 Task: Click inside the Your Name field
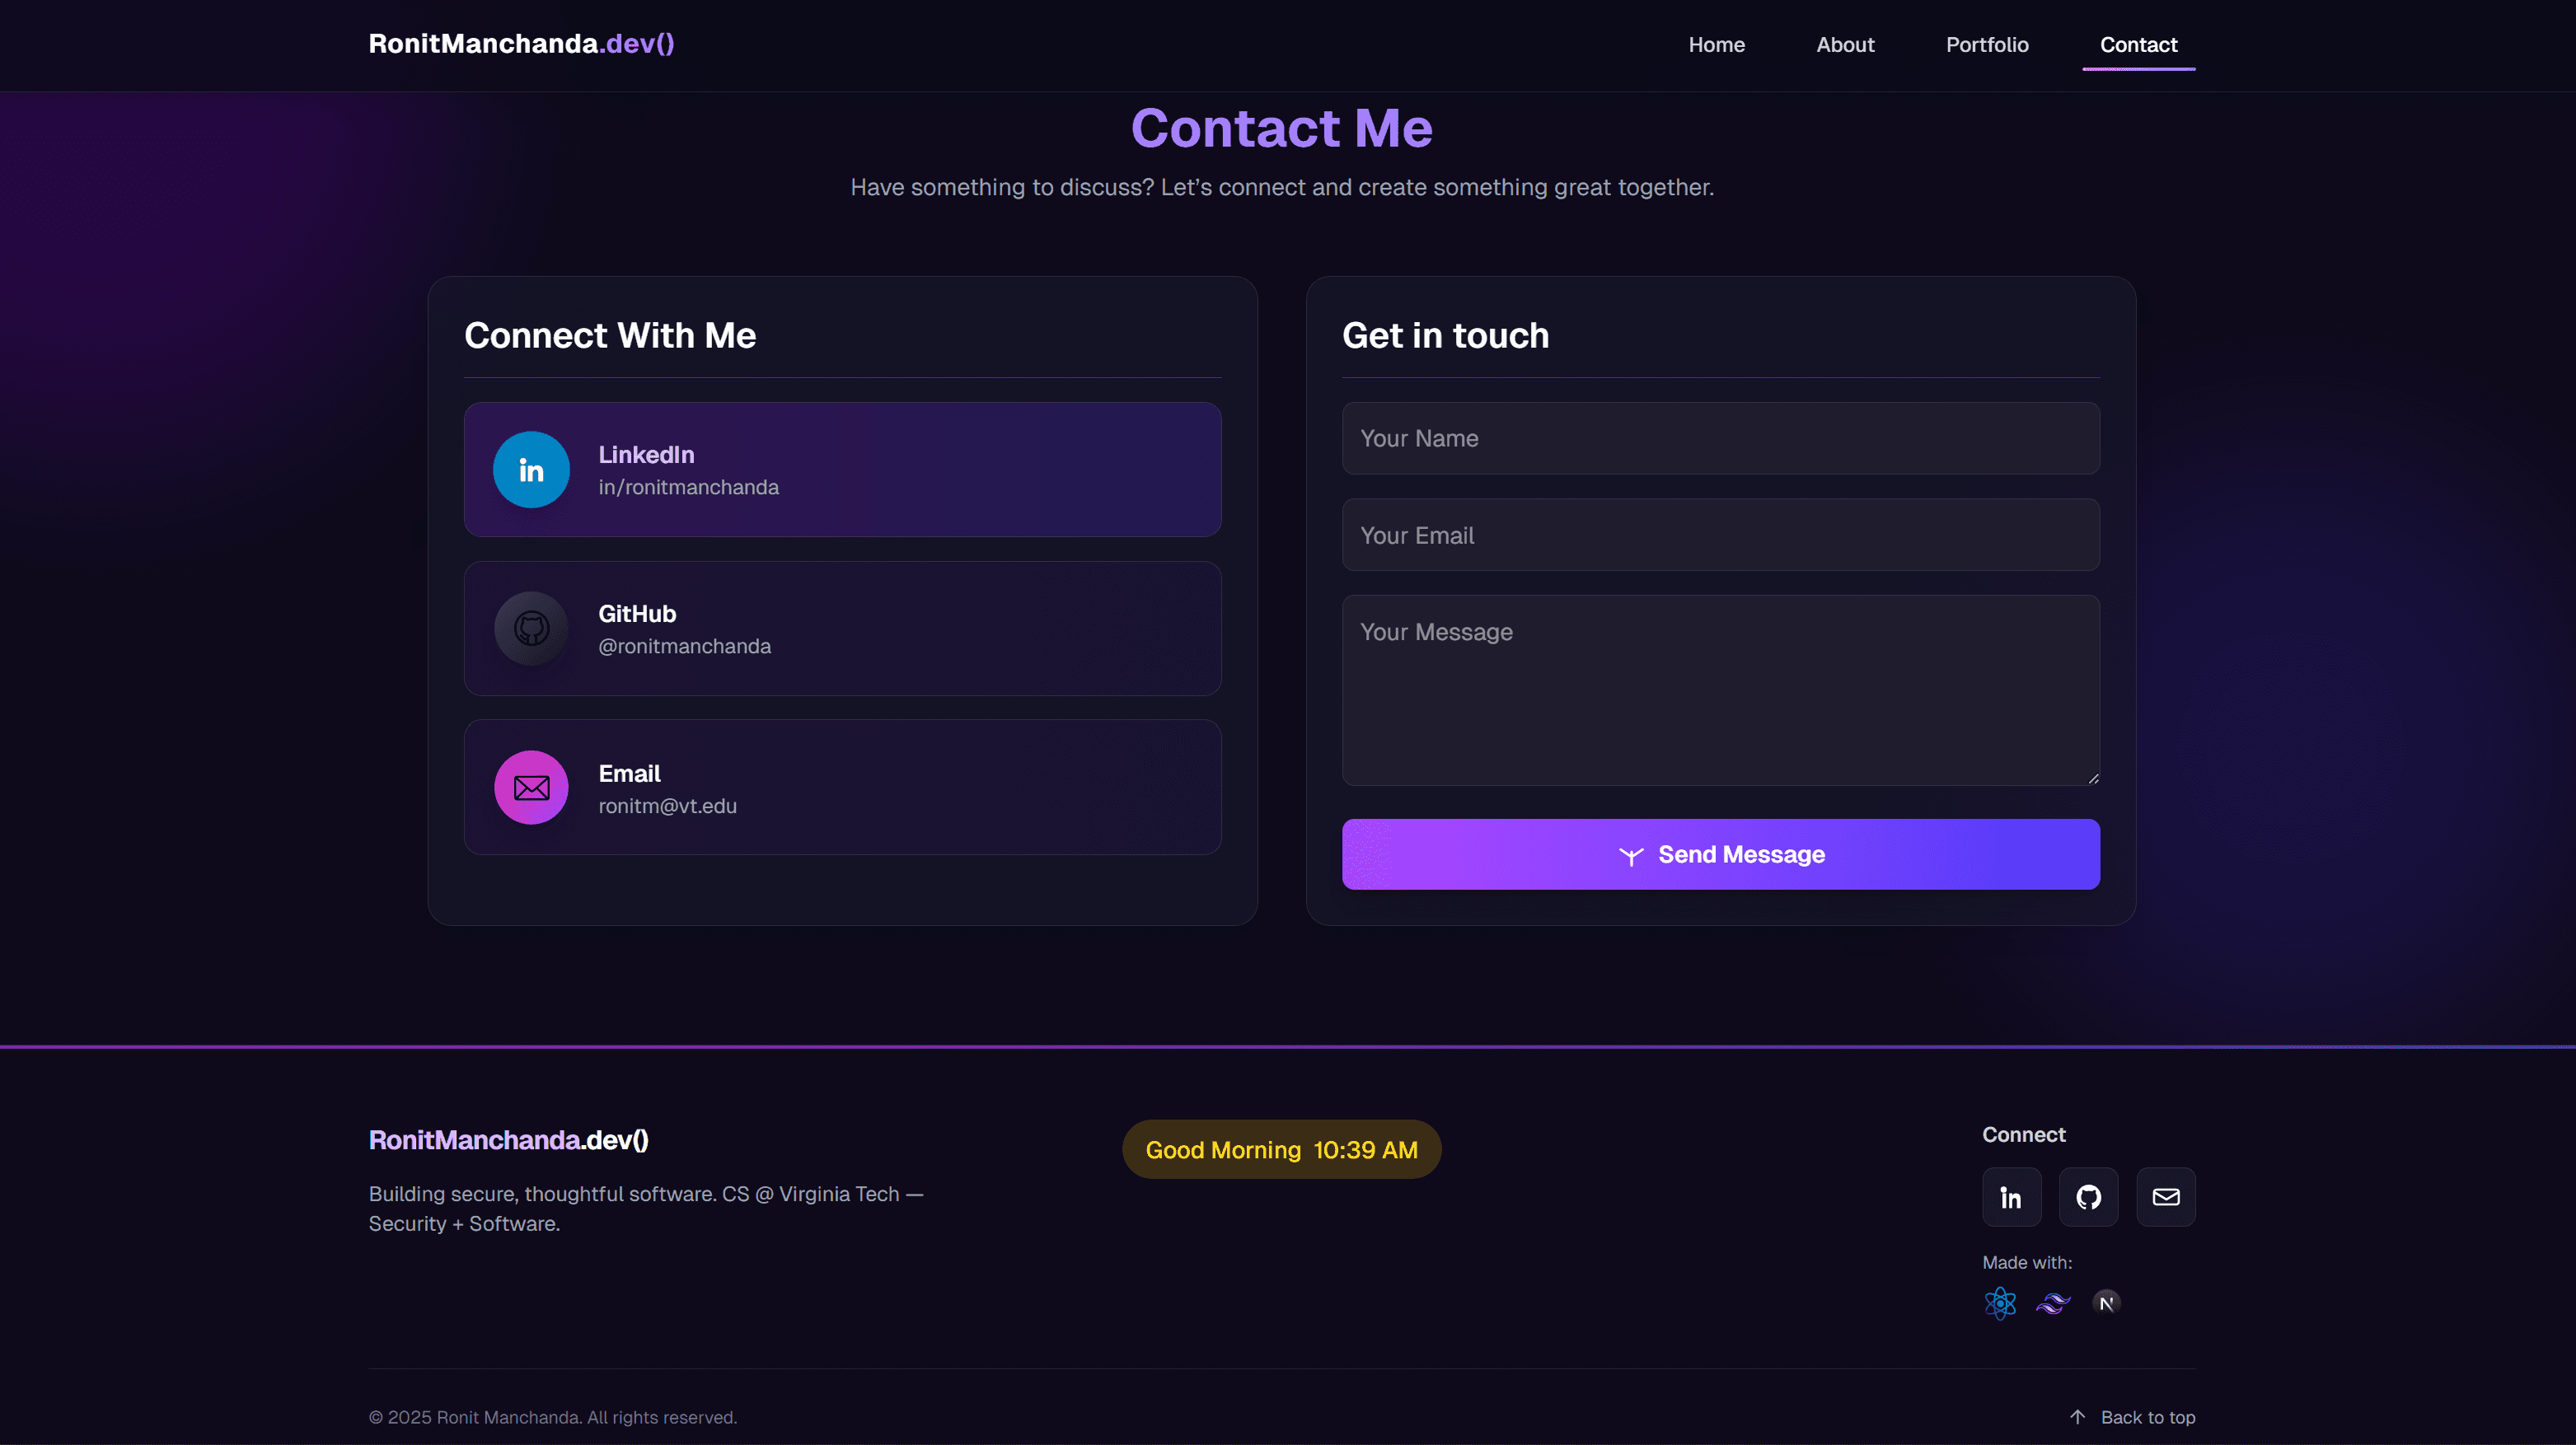[x=1720, y=438]
